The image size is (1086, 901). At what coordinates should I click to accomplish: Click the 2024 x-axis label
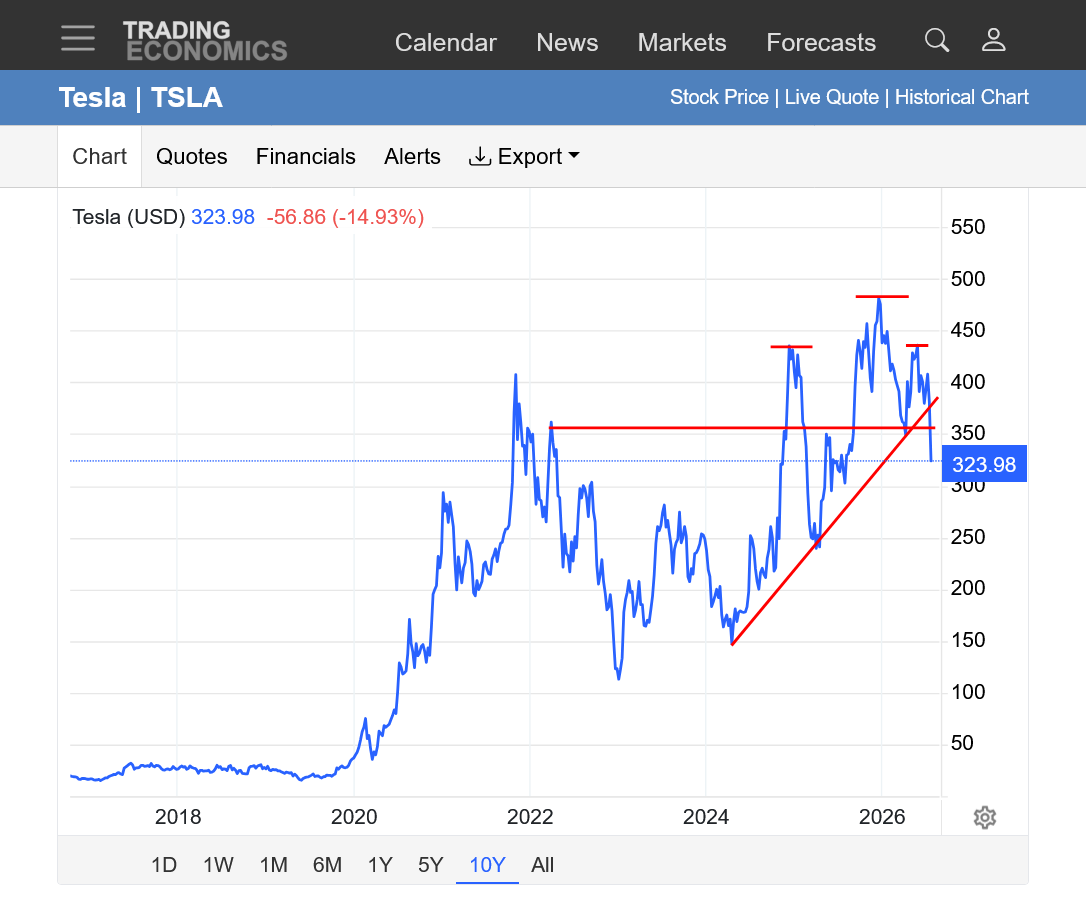coord(706,817)
